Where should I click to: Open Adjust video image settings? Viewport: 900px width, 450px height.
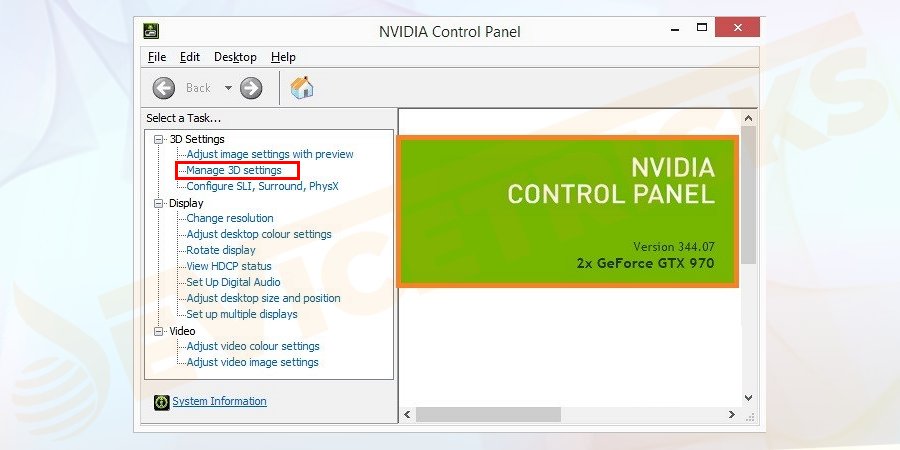click(x=252, y=362)
